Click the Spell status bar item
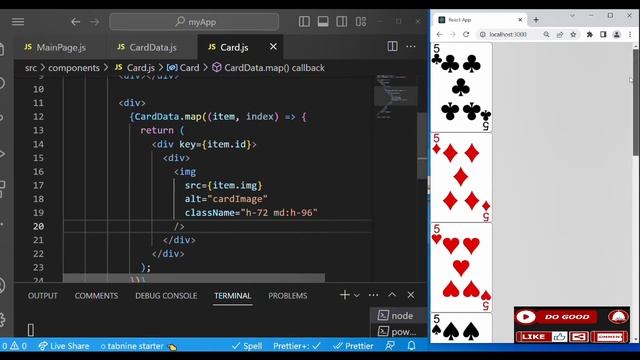The height and width of the screenshot is (360, 640). [247, 346]
